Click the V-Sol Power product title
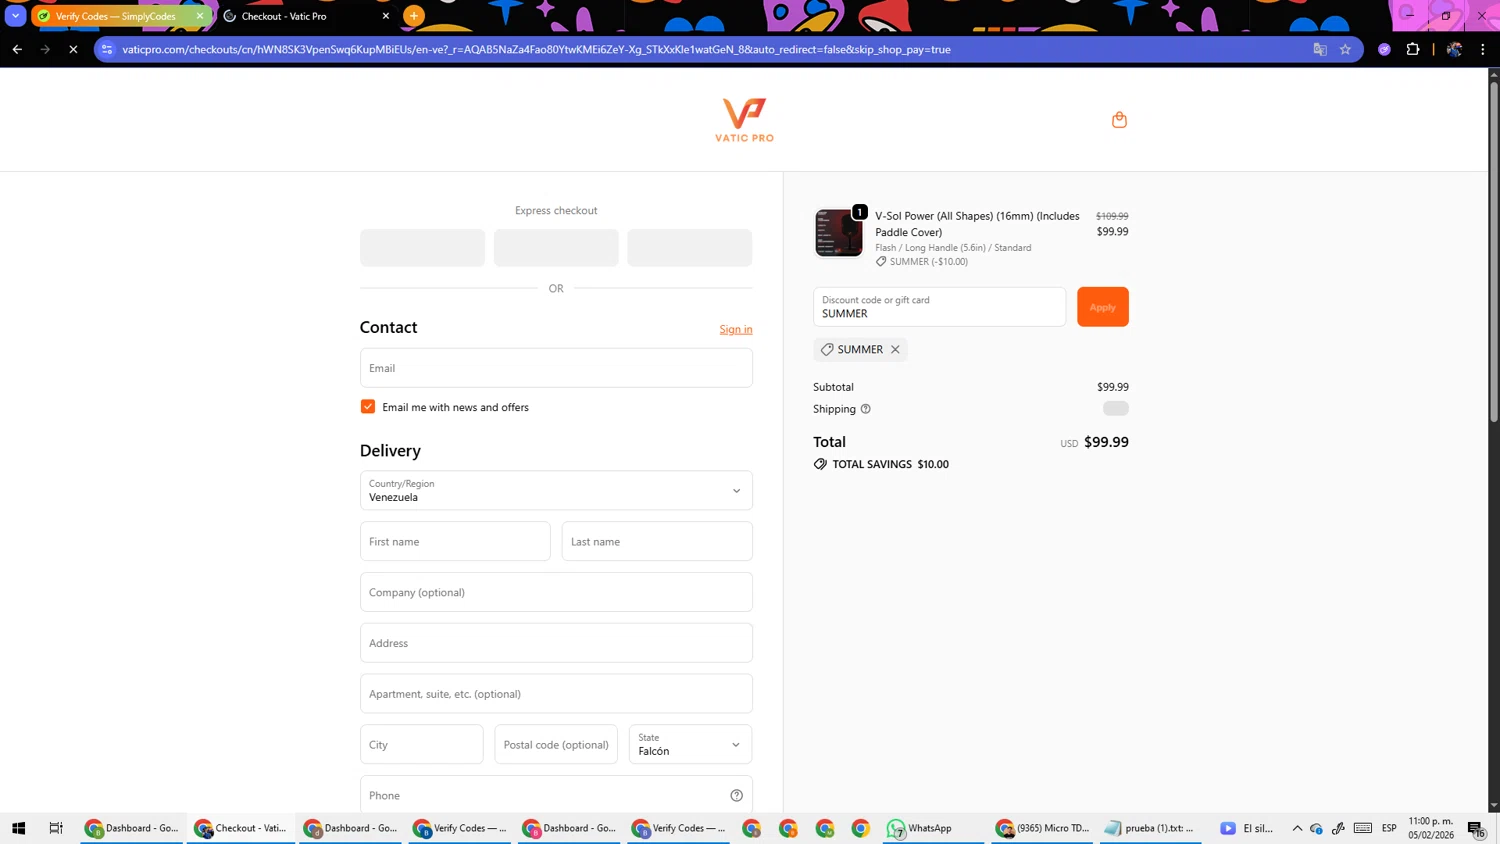The height and width of the screenshot is (844, 1500). [x=977, y=224]
